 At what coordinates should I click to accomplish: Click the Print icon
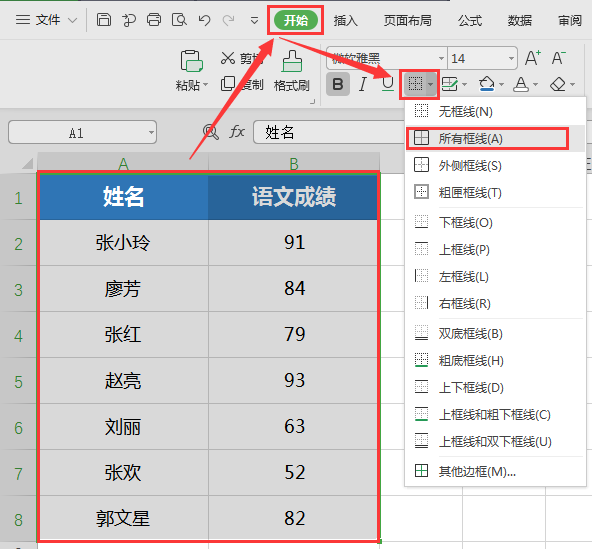(x=154, y=20)
